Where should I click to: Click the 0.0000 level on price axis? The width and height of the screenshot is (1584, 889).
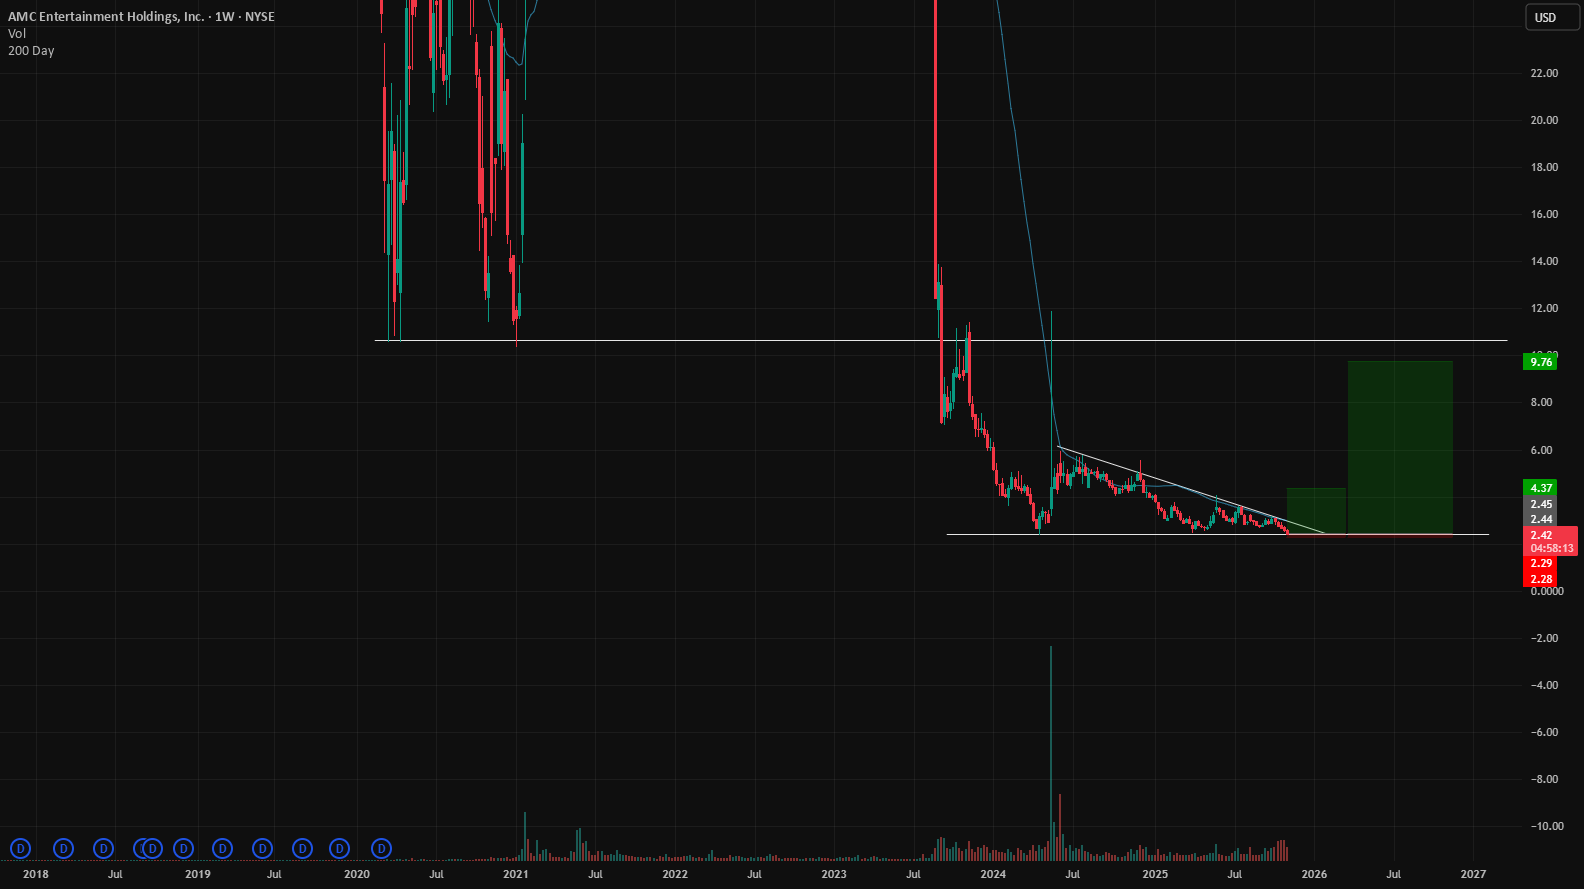[x=1547, y=592]
